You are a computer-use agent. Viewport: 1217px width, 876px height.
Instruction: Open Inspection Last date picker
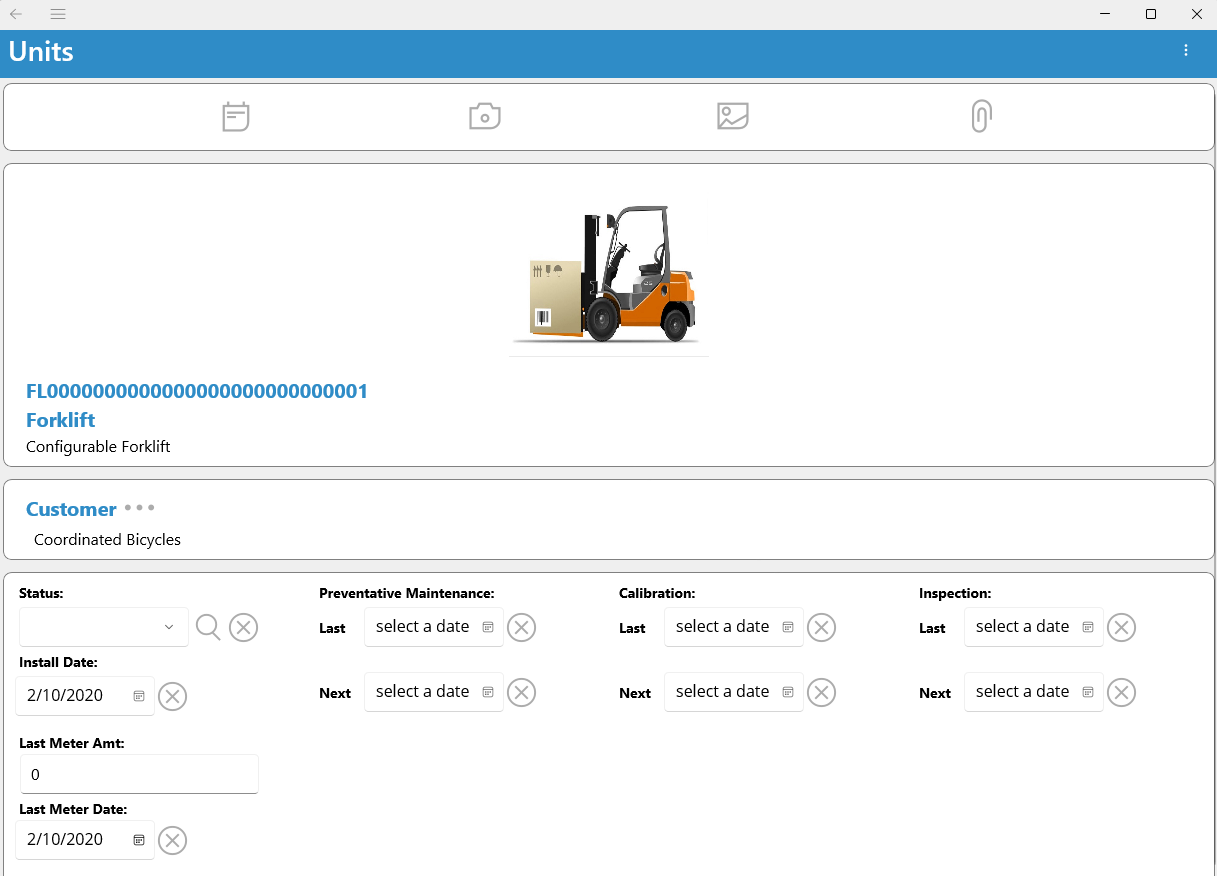pos(1034,627)
